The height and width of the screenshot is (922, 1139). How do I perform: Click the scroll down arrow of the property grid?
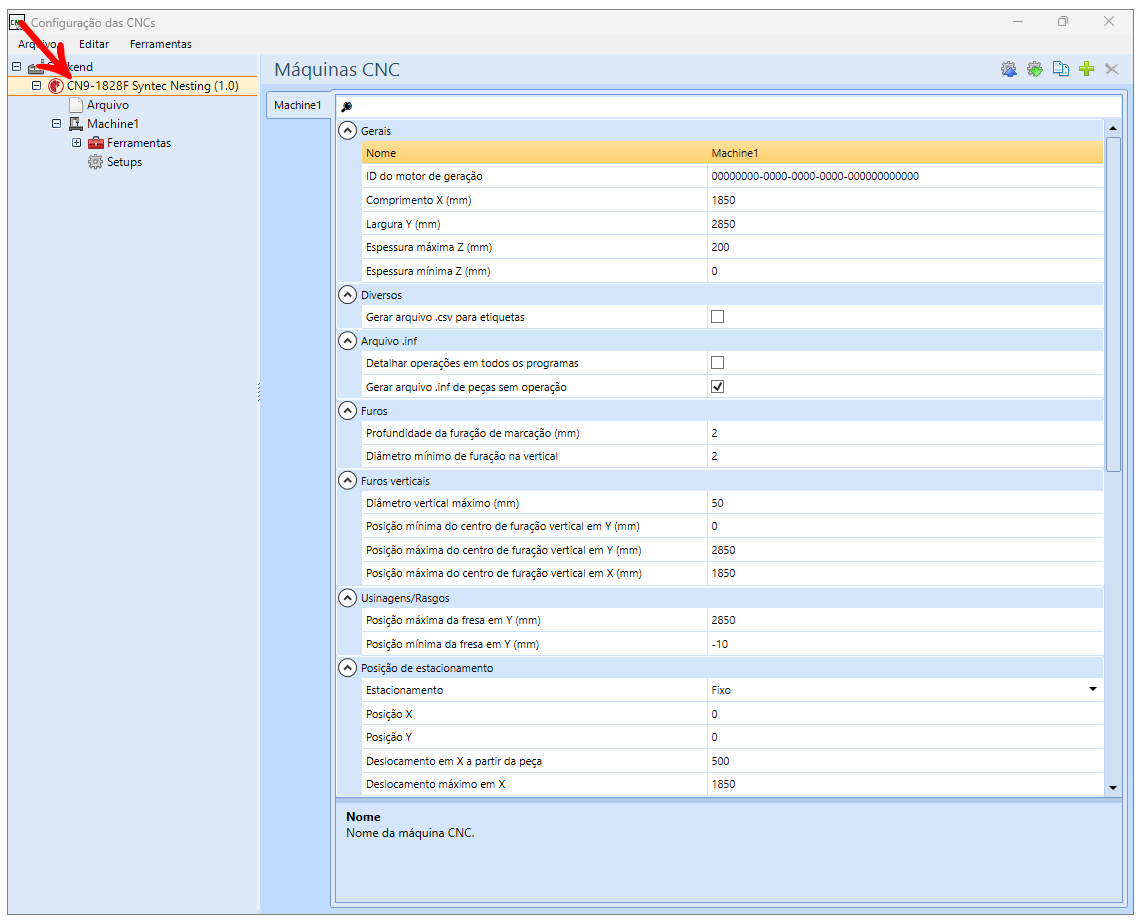(1113, 788)
